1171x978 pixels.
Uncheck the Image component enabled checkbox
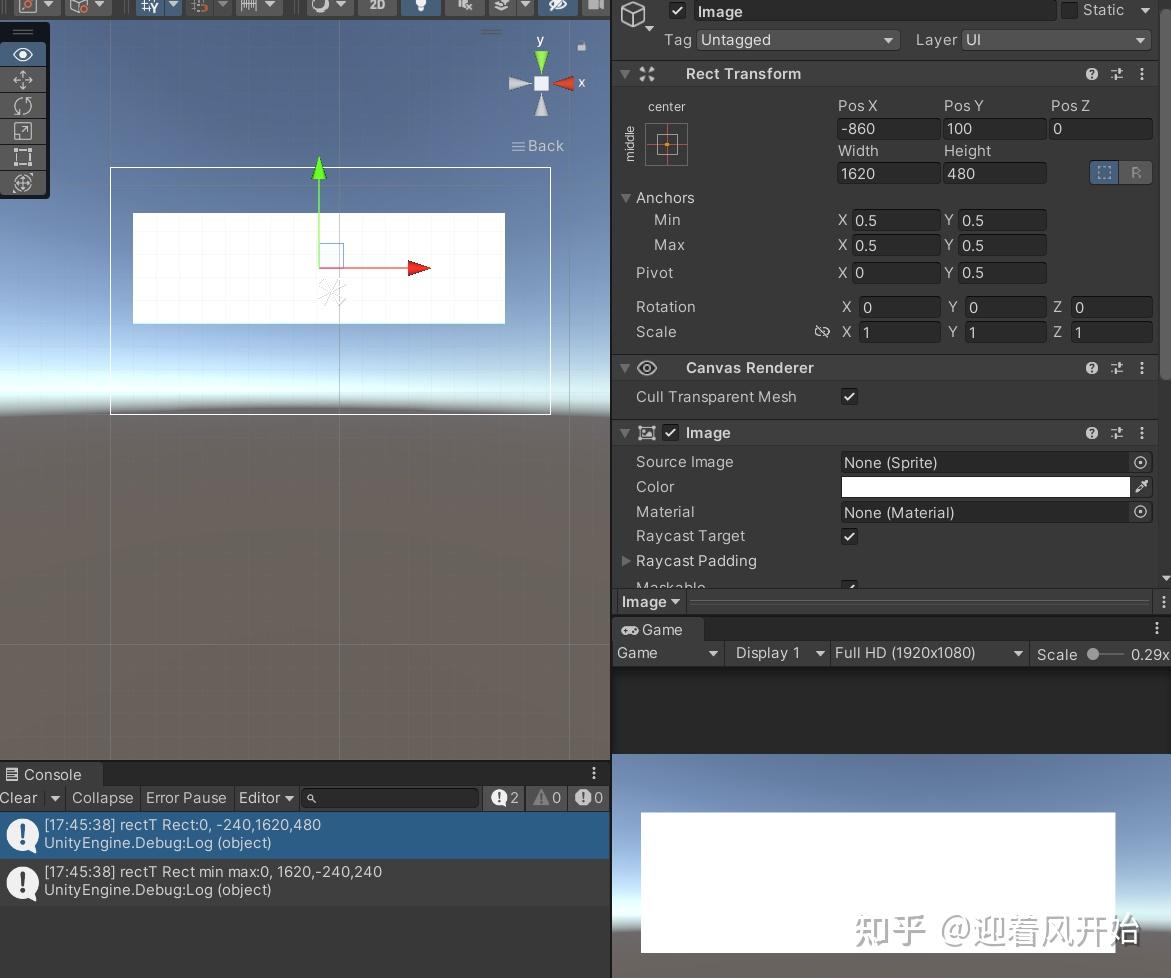[x=670, y=432]
